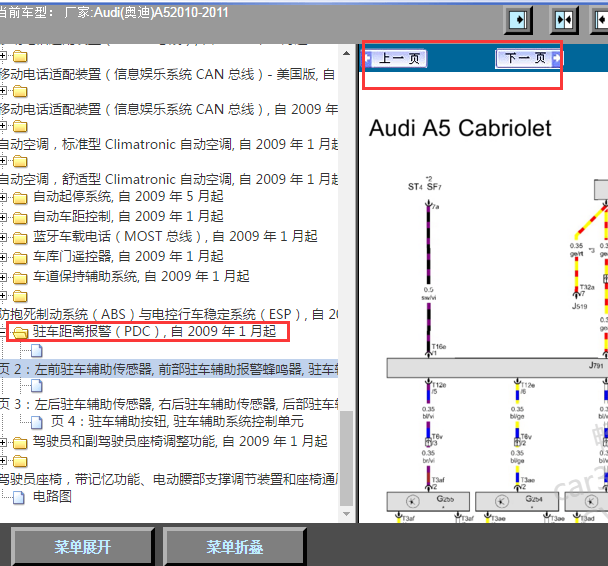
Task: Open 页 3：左后驻车辅助传感器 page
Action: click(169, 404)
